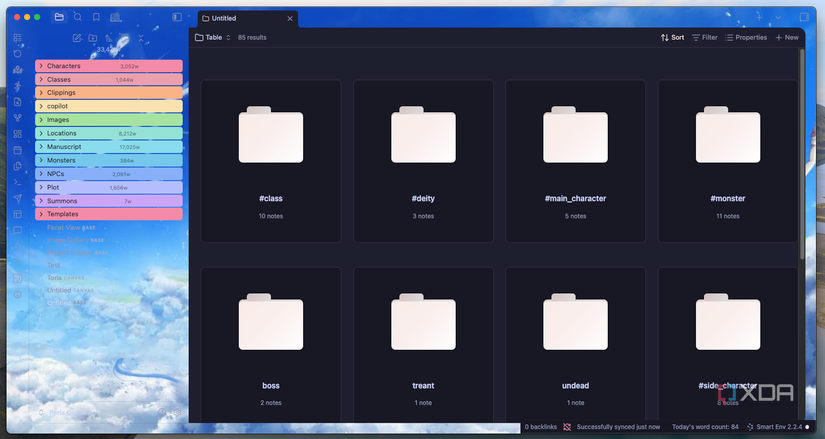
Task: Expand the Manuscript folder
Action: (x=109, y=147)
